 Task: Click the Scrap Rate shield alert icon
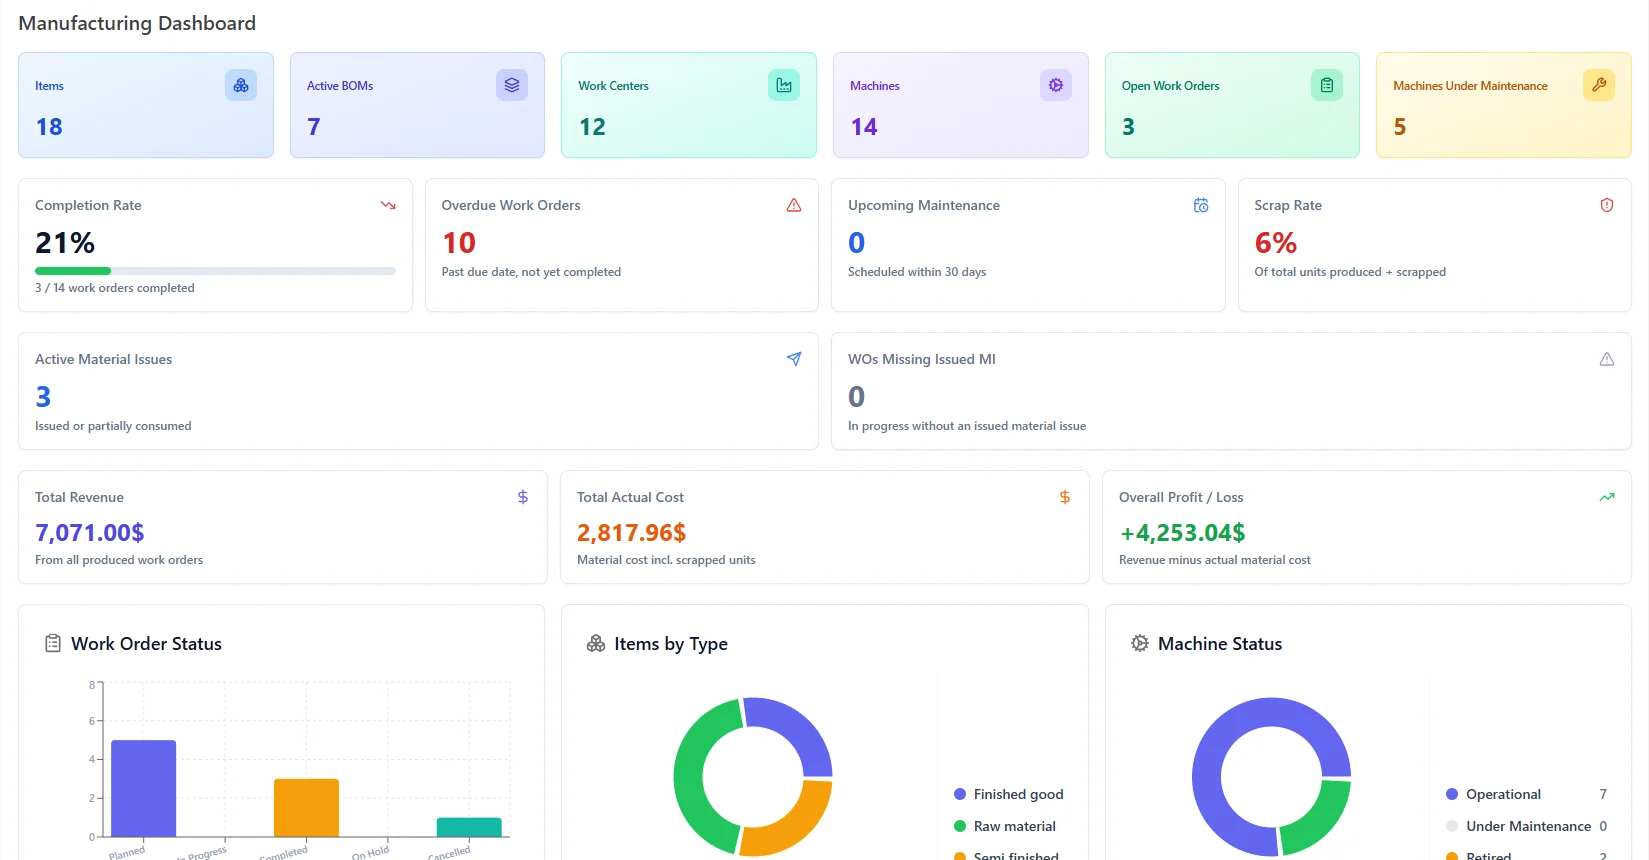(1607, 205)
